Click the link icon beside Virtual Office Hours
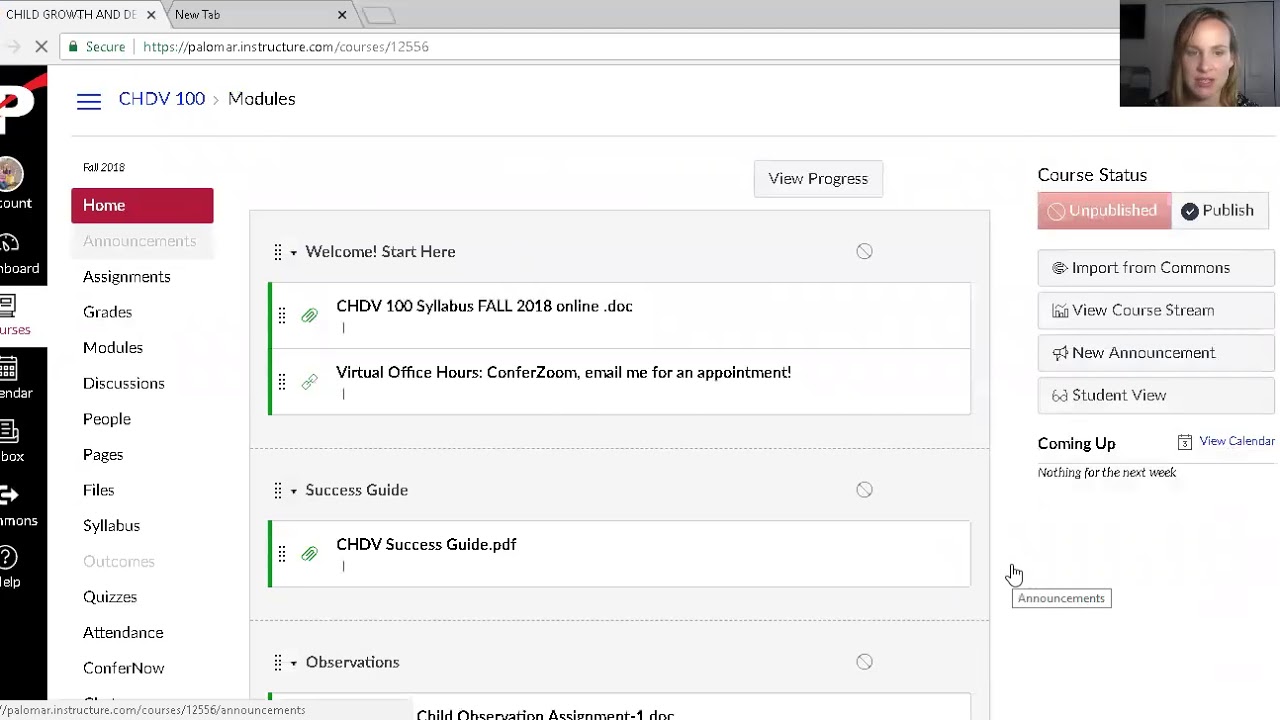 309,382
